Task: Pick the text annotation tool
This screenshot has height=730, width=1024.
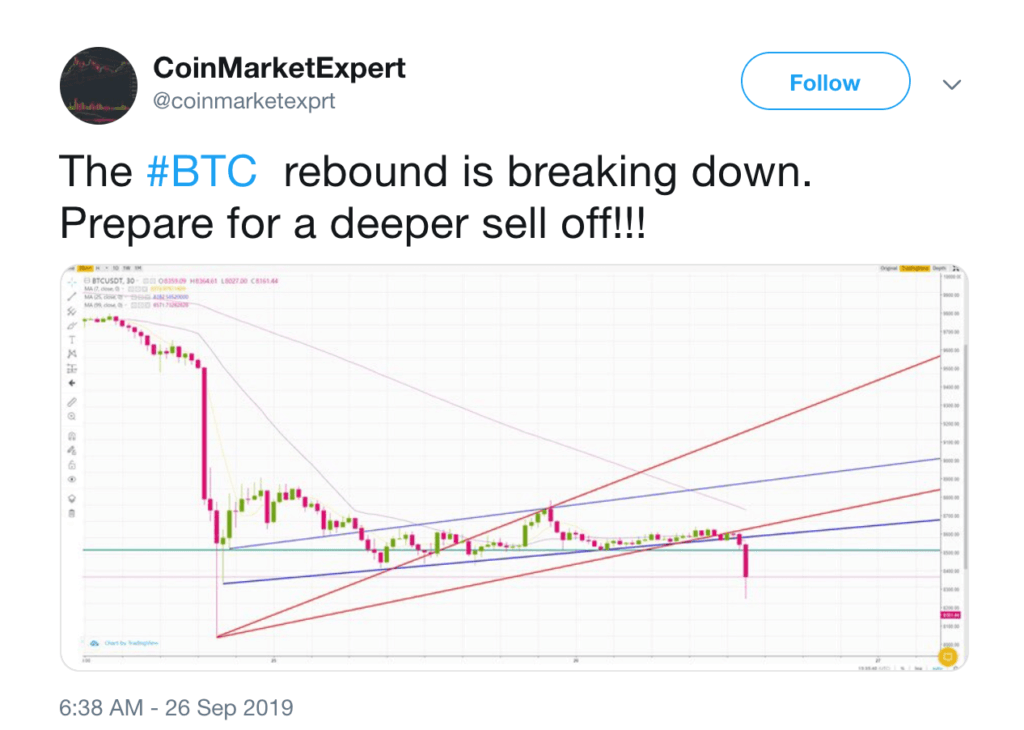Action: point(72,340)
